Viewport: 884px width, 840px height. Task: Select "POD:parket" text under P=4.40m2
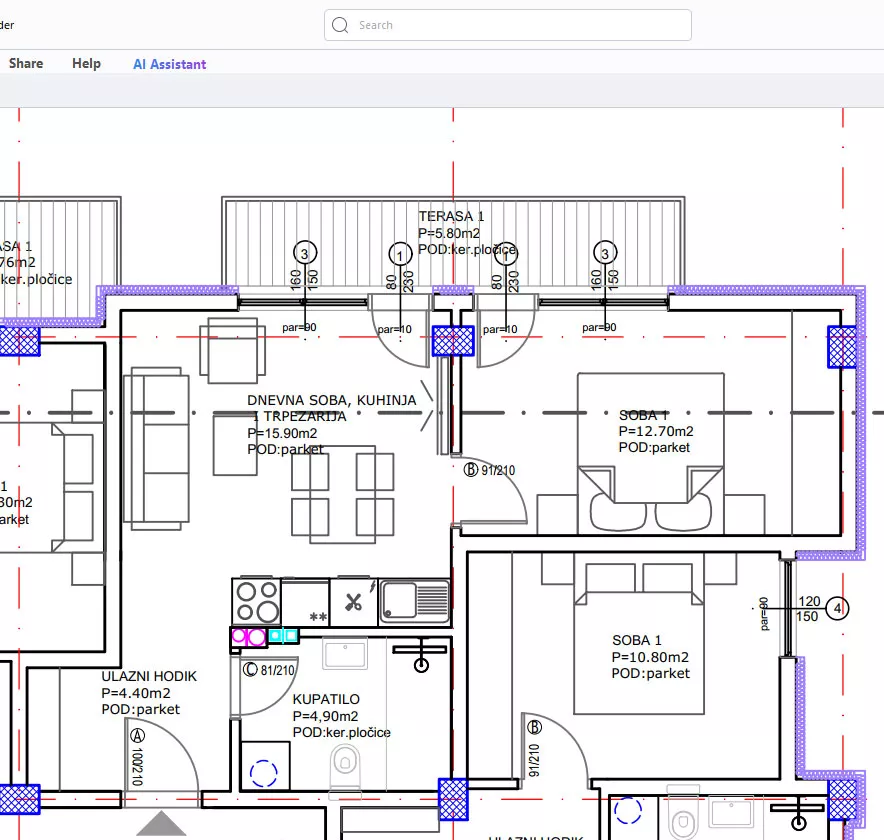coord(140,709)
